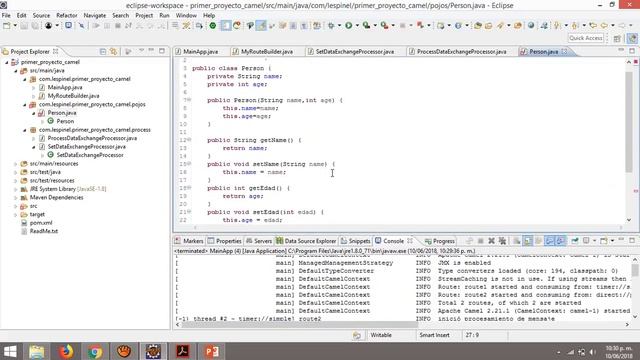Click the Quick Access search field
Image resolution: width=640 pixels, height=360 pixels.
[x=586, y=38]
